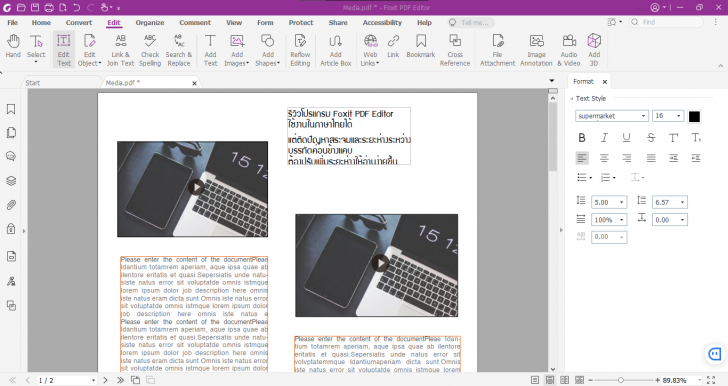Select Add Article Box

pyautogui.click(x=335, y=49)
